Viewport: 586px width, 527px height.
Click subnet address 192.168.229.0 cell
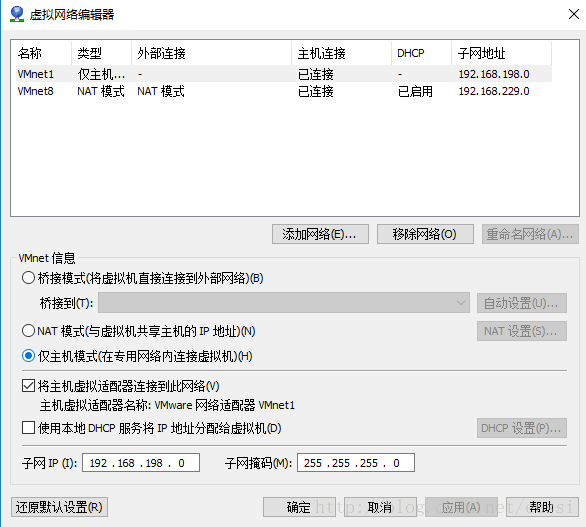click(494, 91)
